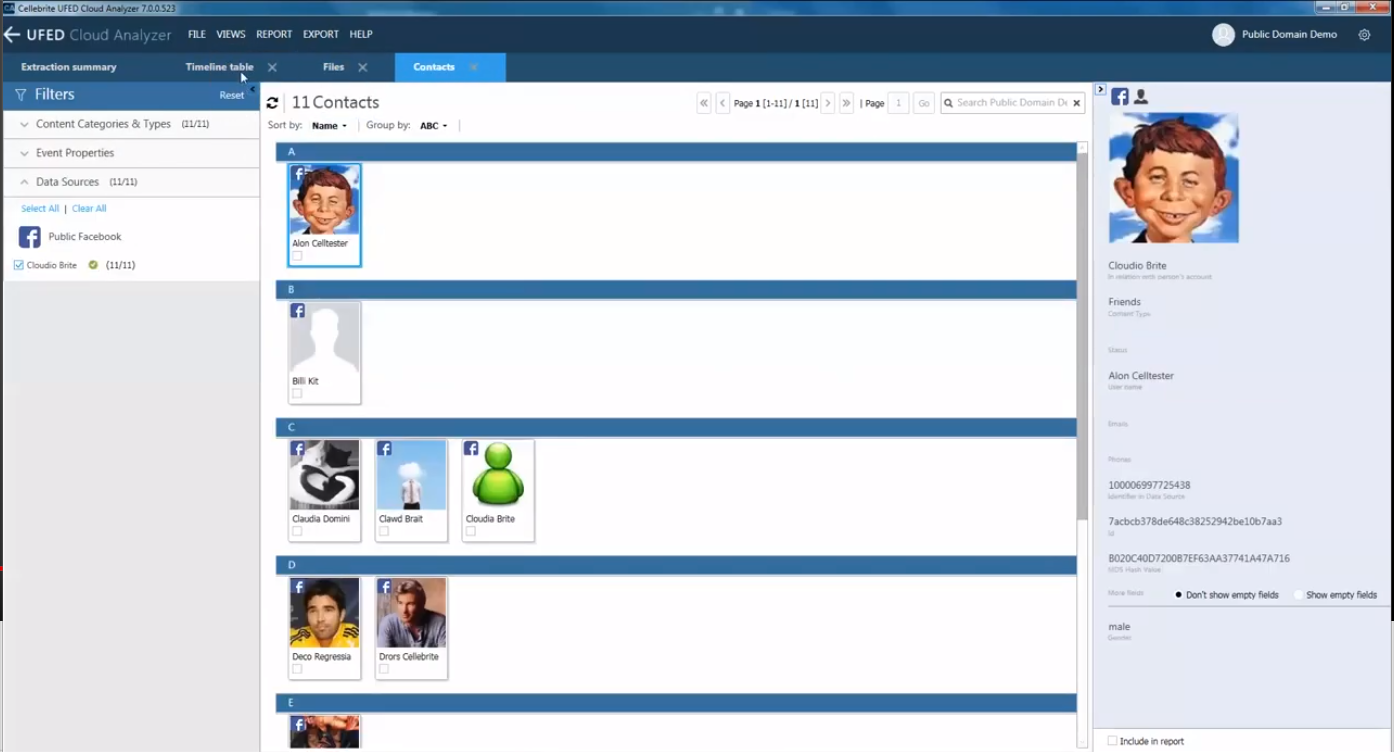Tick the Alon Celltester contact checkbox
This screenshot has width=1394, height=752.
coord(297,256)
